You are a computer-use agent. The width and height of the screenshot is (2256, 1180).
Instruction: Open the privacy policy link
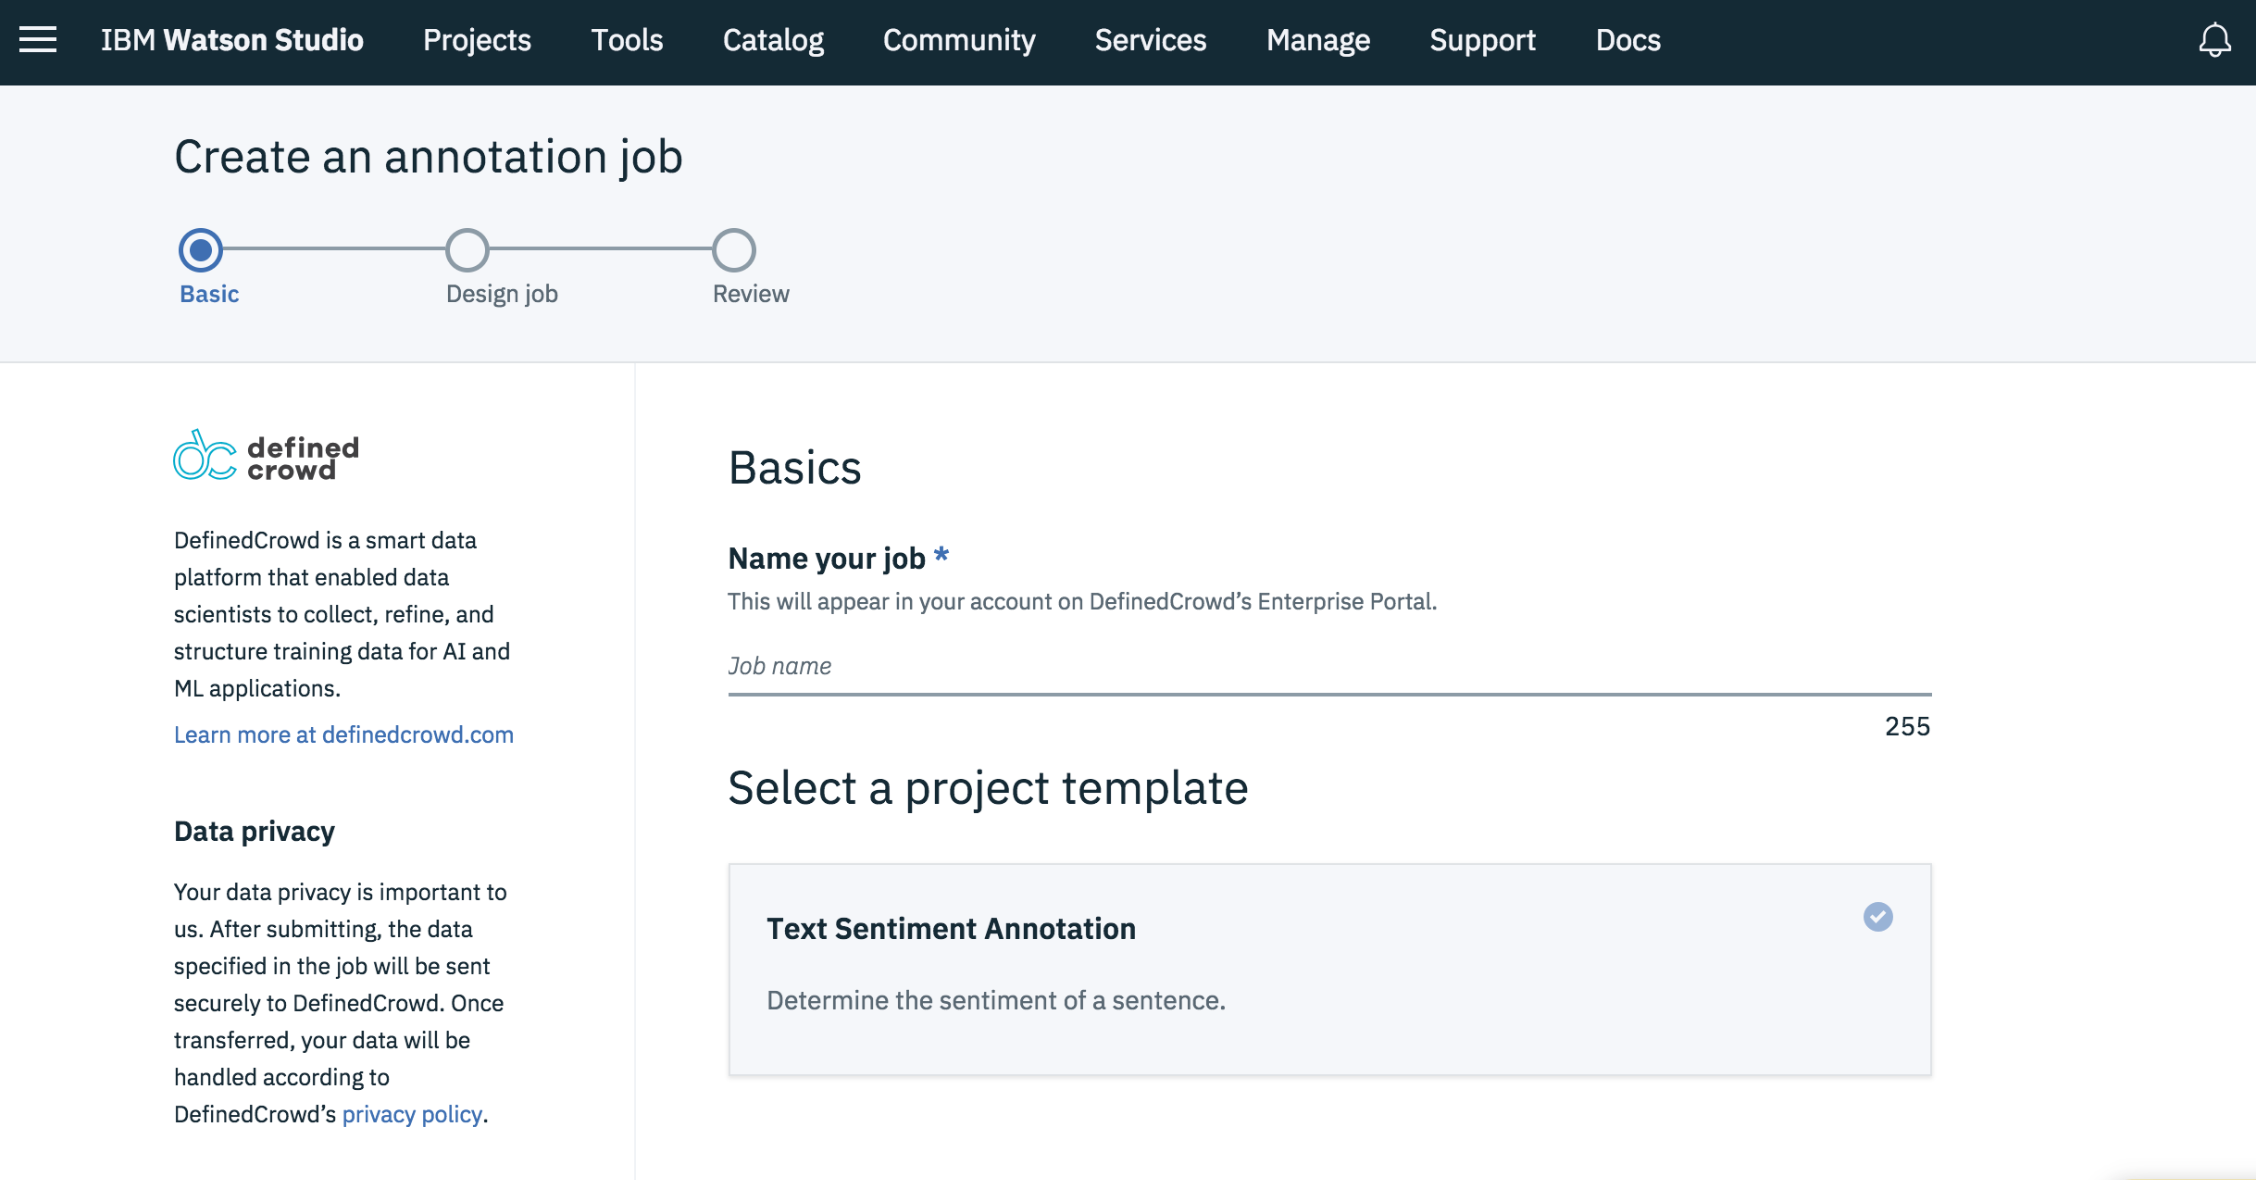point(412,1114)
